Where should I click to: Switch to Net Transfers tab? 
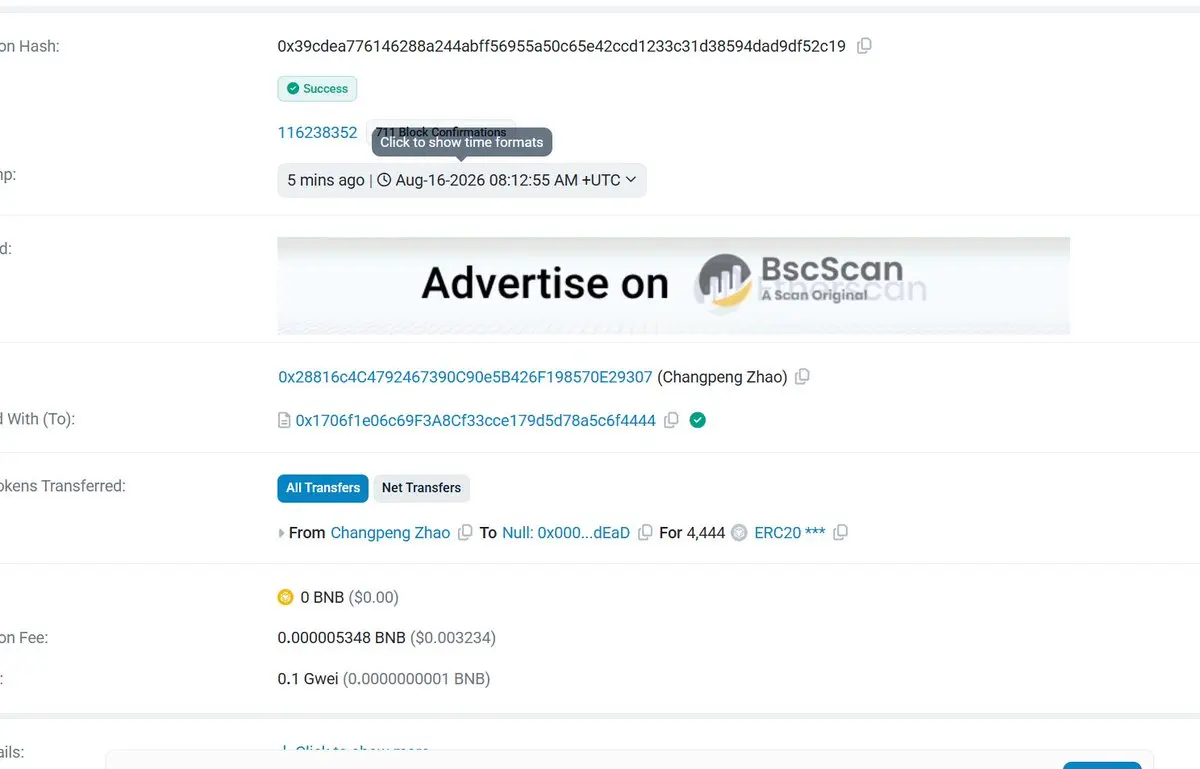click(421, 488)
